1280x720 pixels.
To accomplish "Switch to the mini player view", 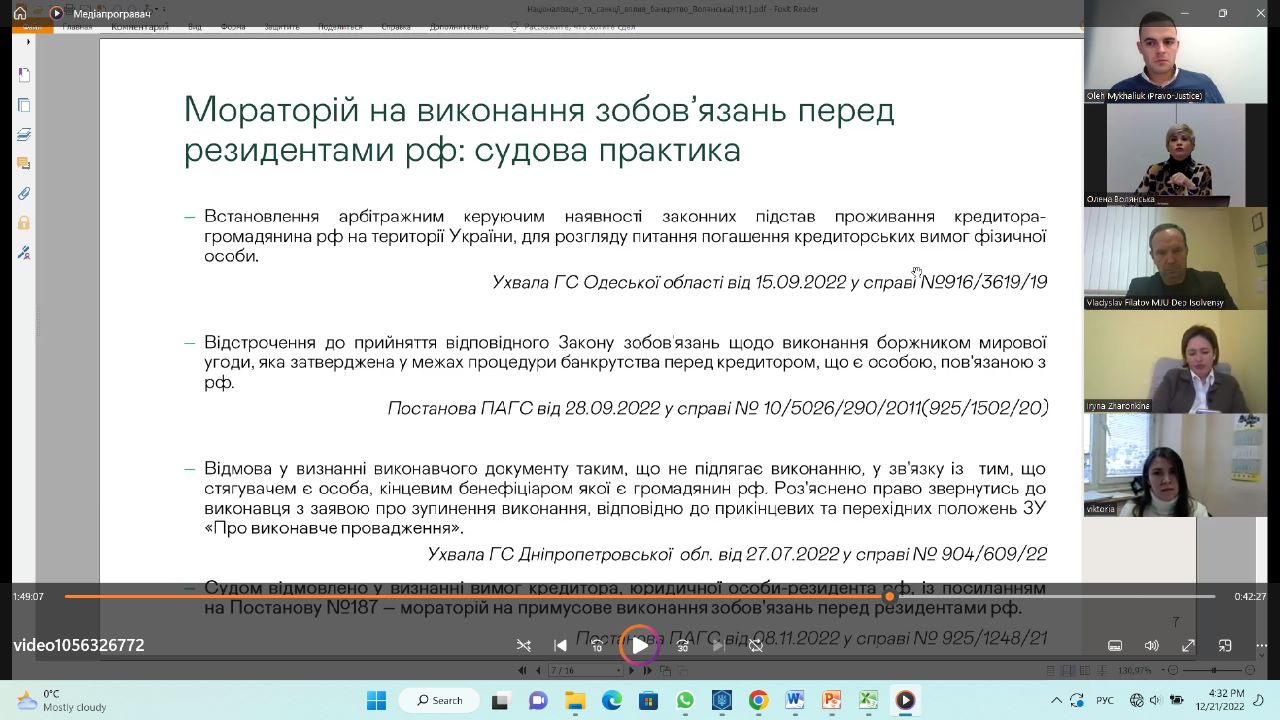I will (x=1225, y=646).
